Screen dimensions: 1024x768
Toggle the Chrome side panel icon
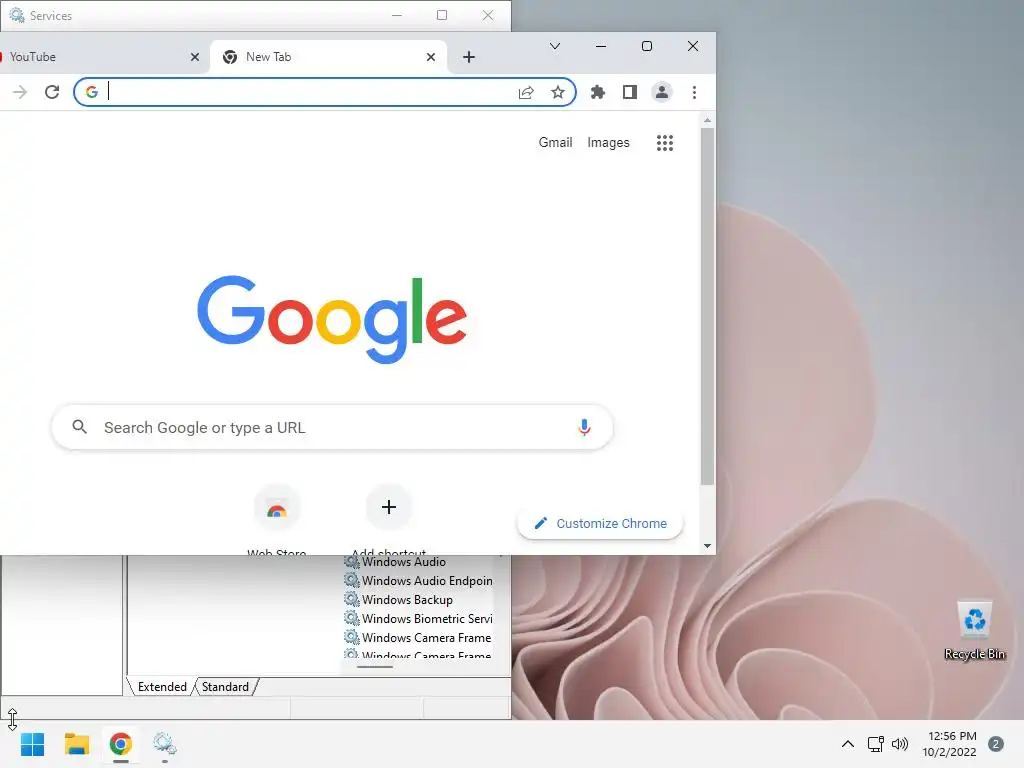[630, 92]
